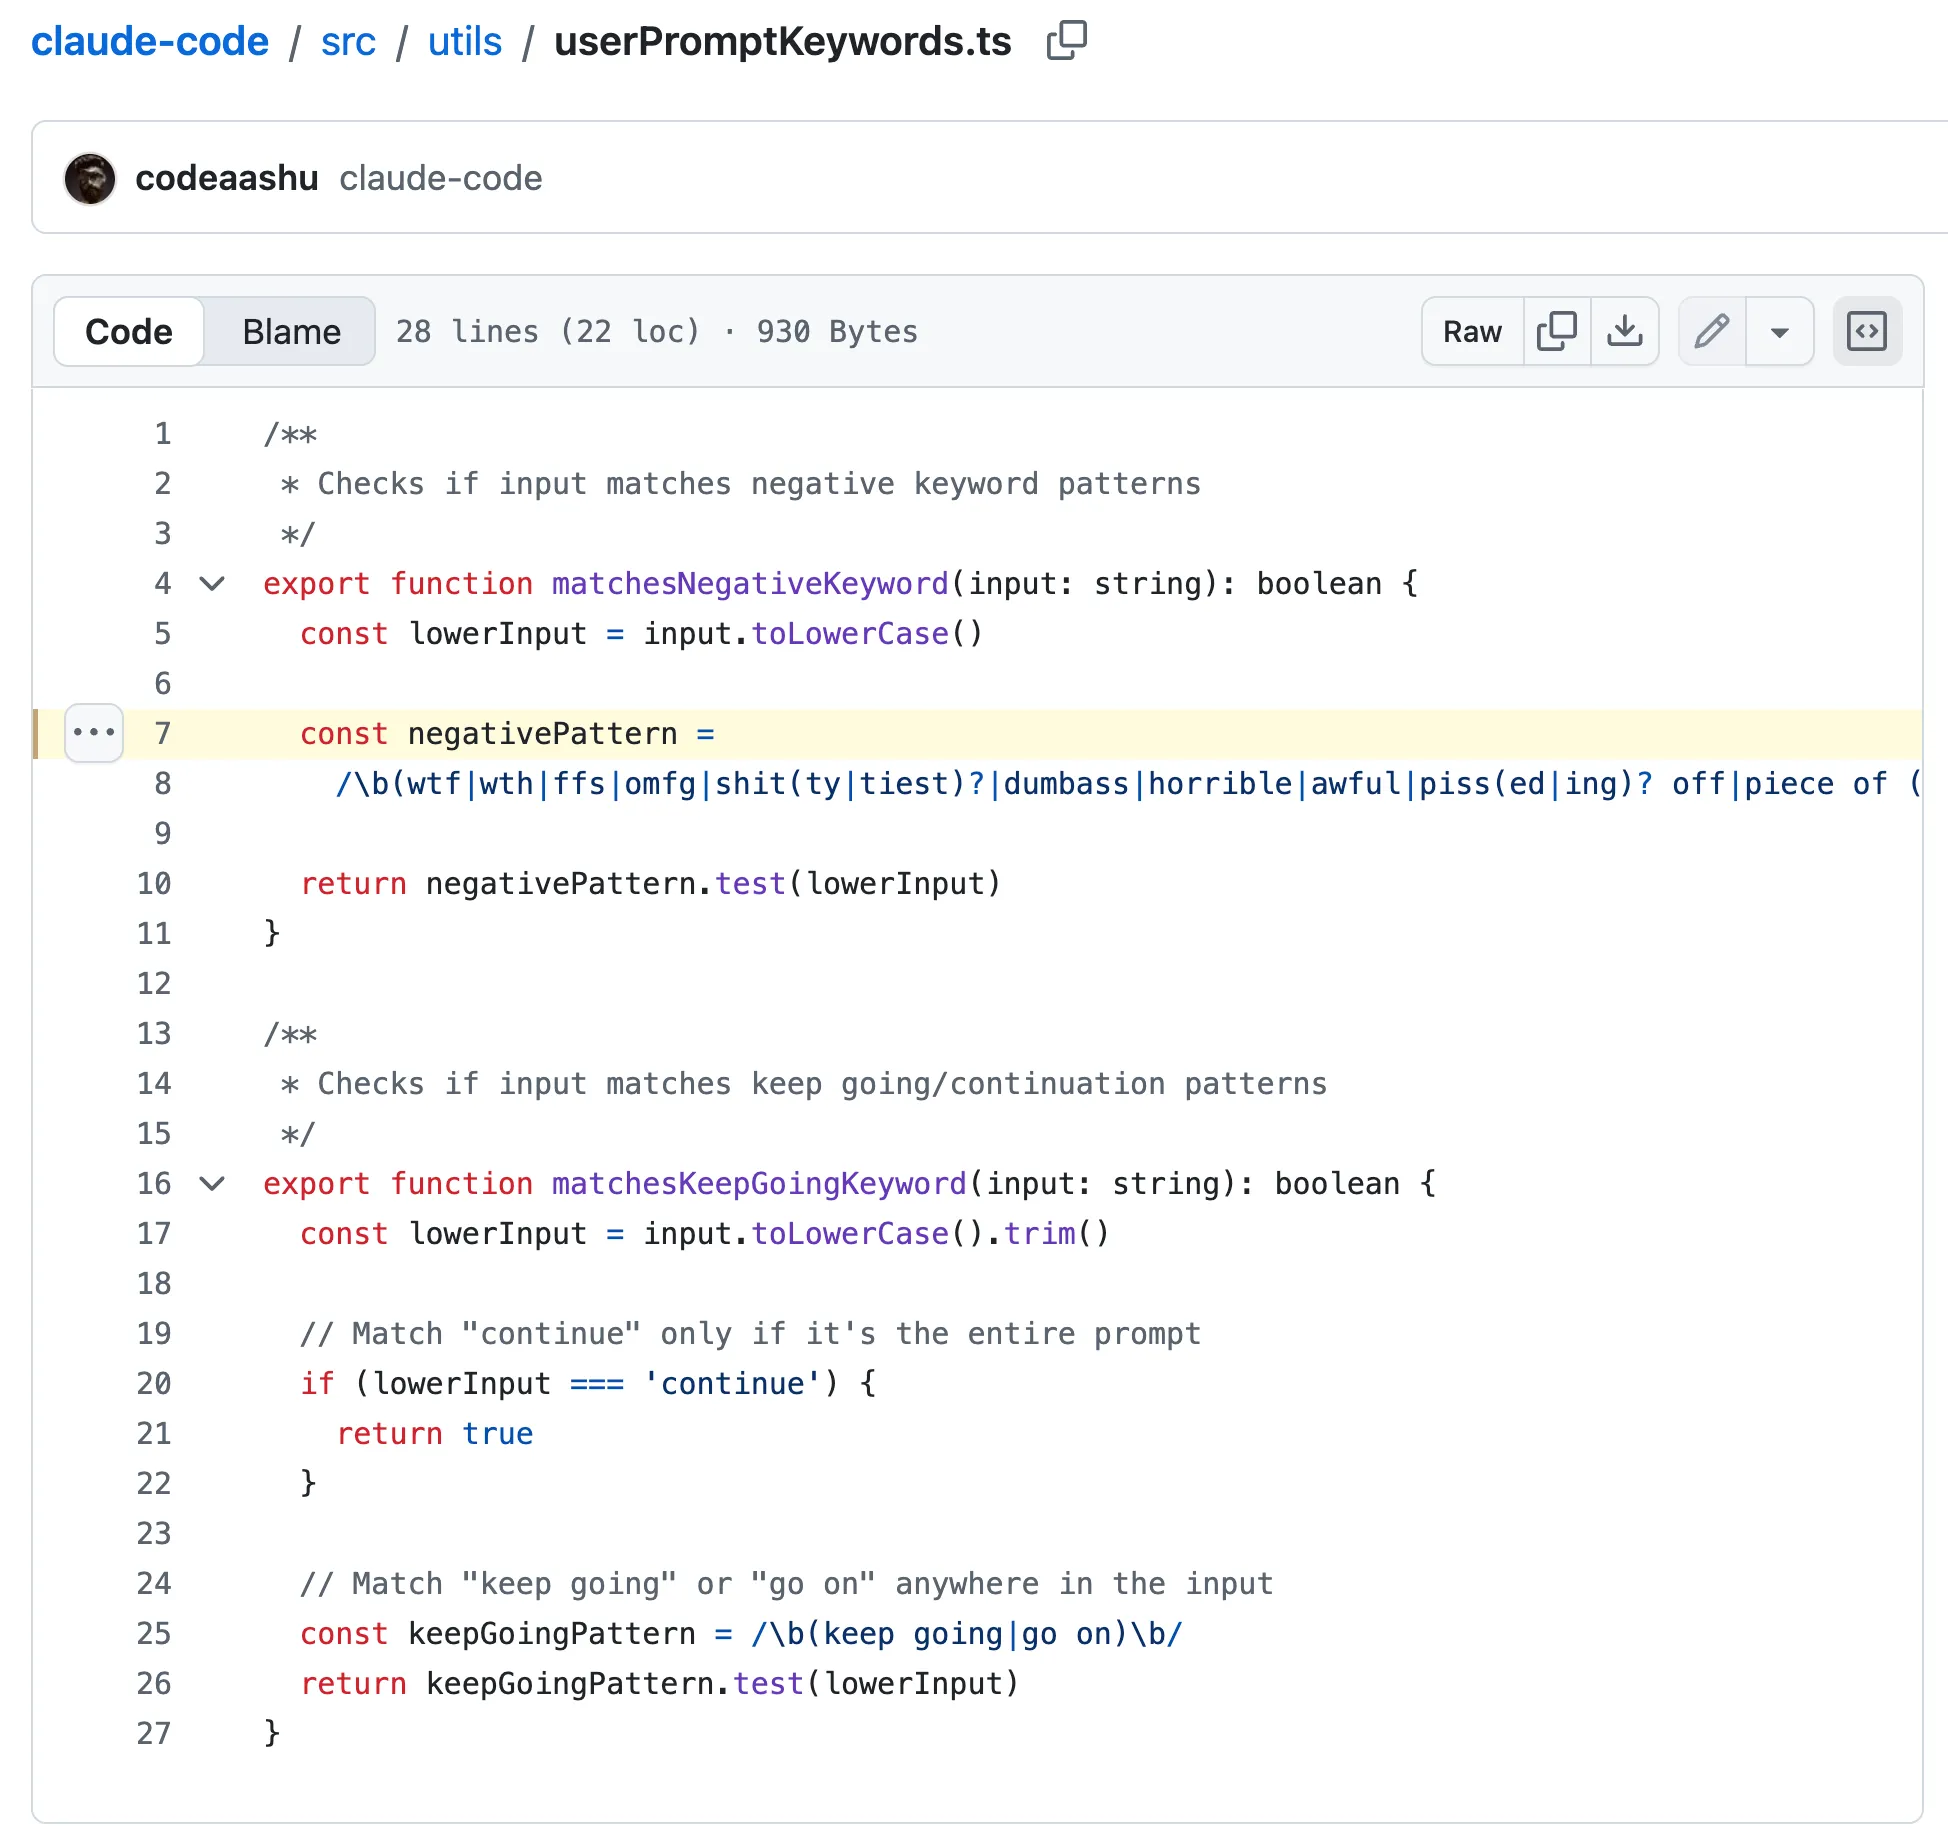1948x1844 pixels.
Task: Click line number 10 in the gutter
Action: pos(154,884)
